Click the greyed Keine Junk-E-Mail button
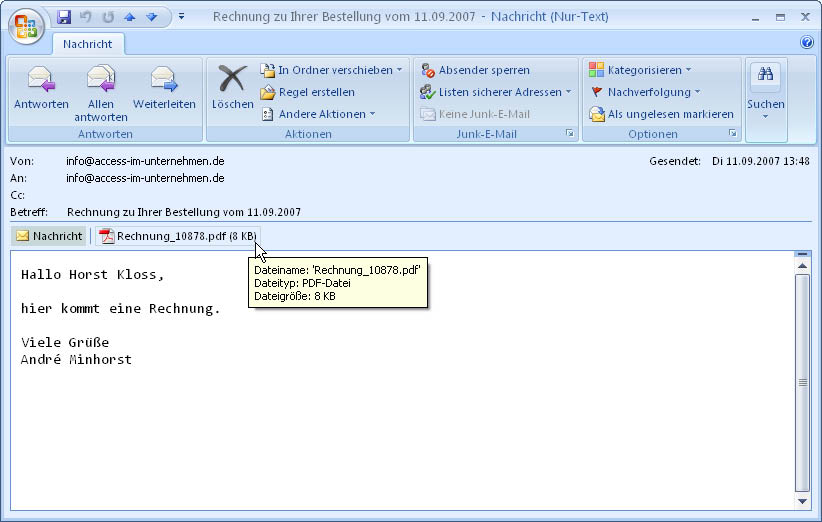 click(475, 114)
